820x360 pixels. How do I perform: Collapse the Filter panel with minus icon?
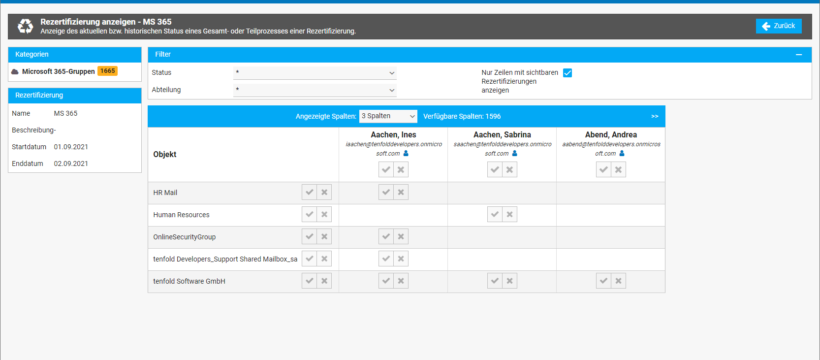(799, 54)
